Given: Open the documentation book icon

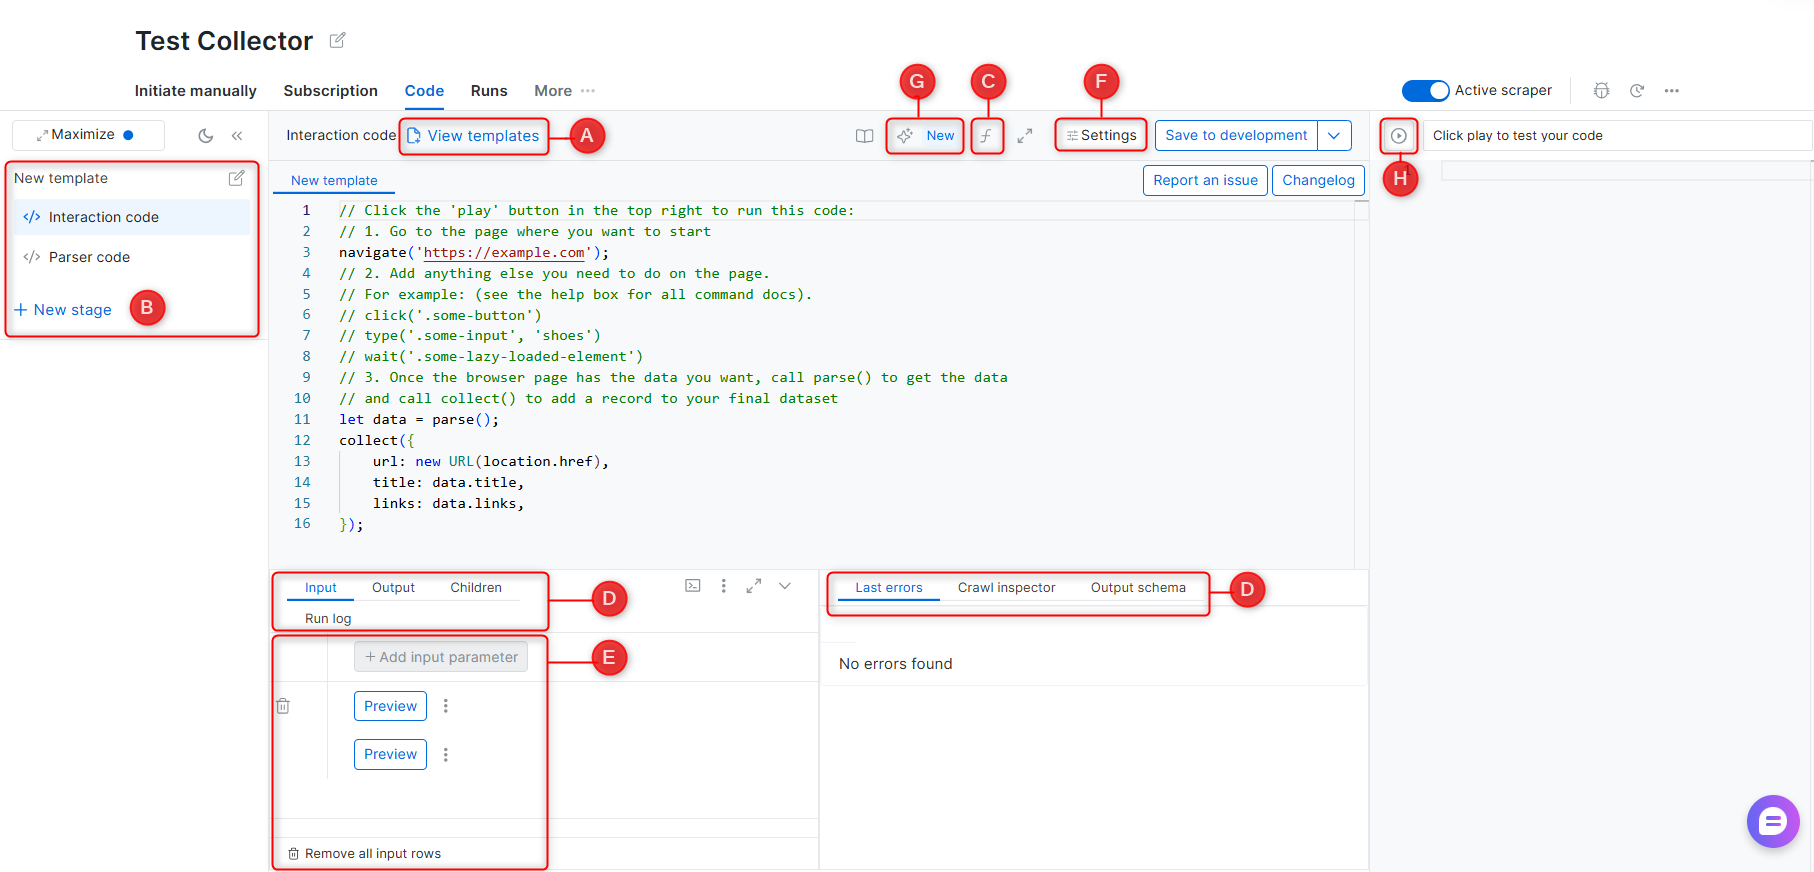Looking at the screenshot, I should point(864,136).
